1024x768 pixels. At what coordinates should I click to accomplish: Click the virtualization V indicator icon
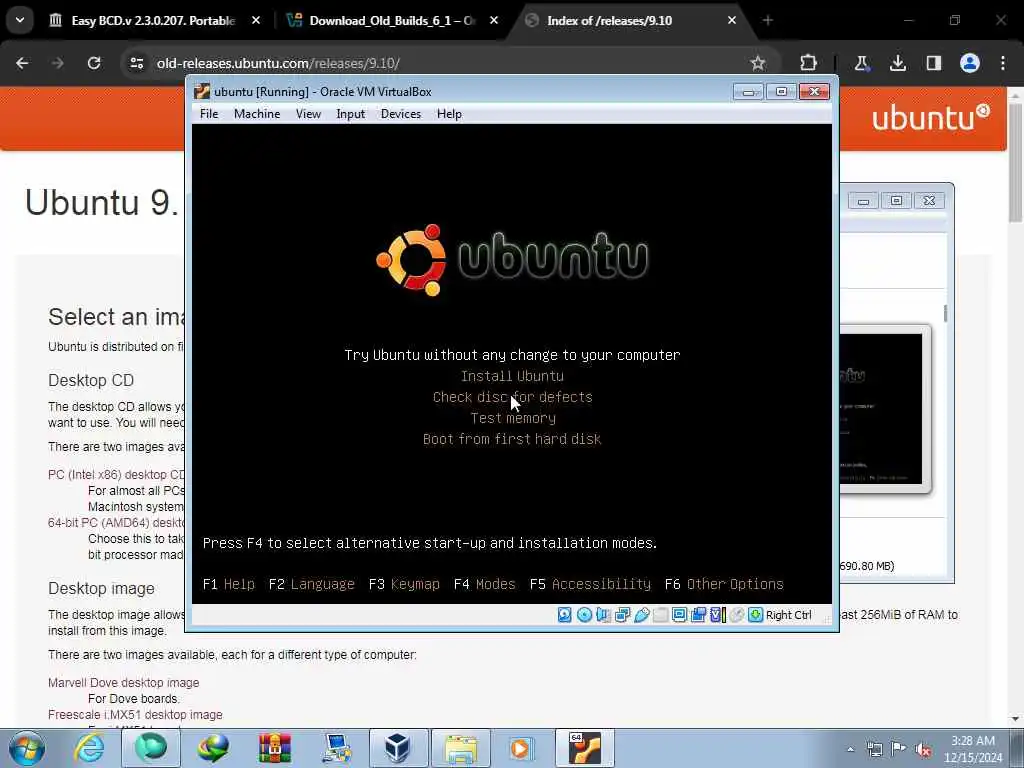click(718, 615)
